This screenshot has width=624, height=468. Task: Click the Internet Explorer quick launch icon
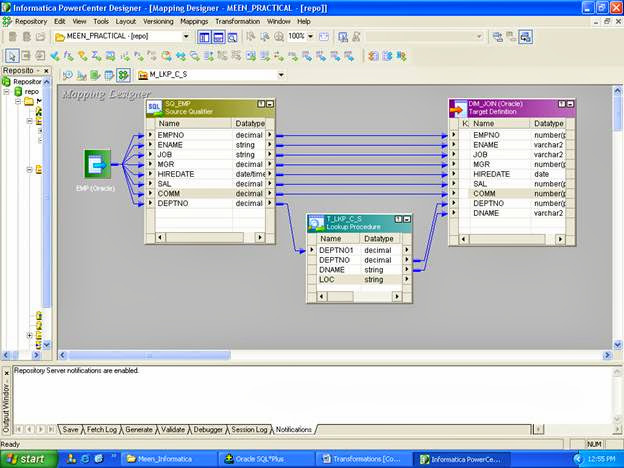point(85,459)
